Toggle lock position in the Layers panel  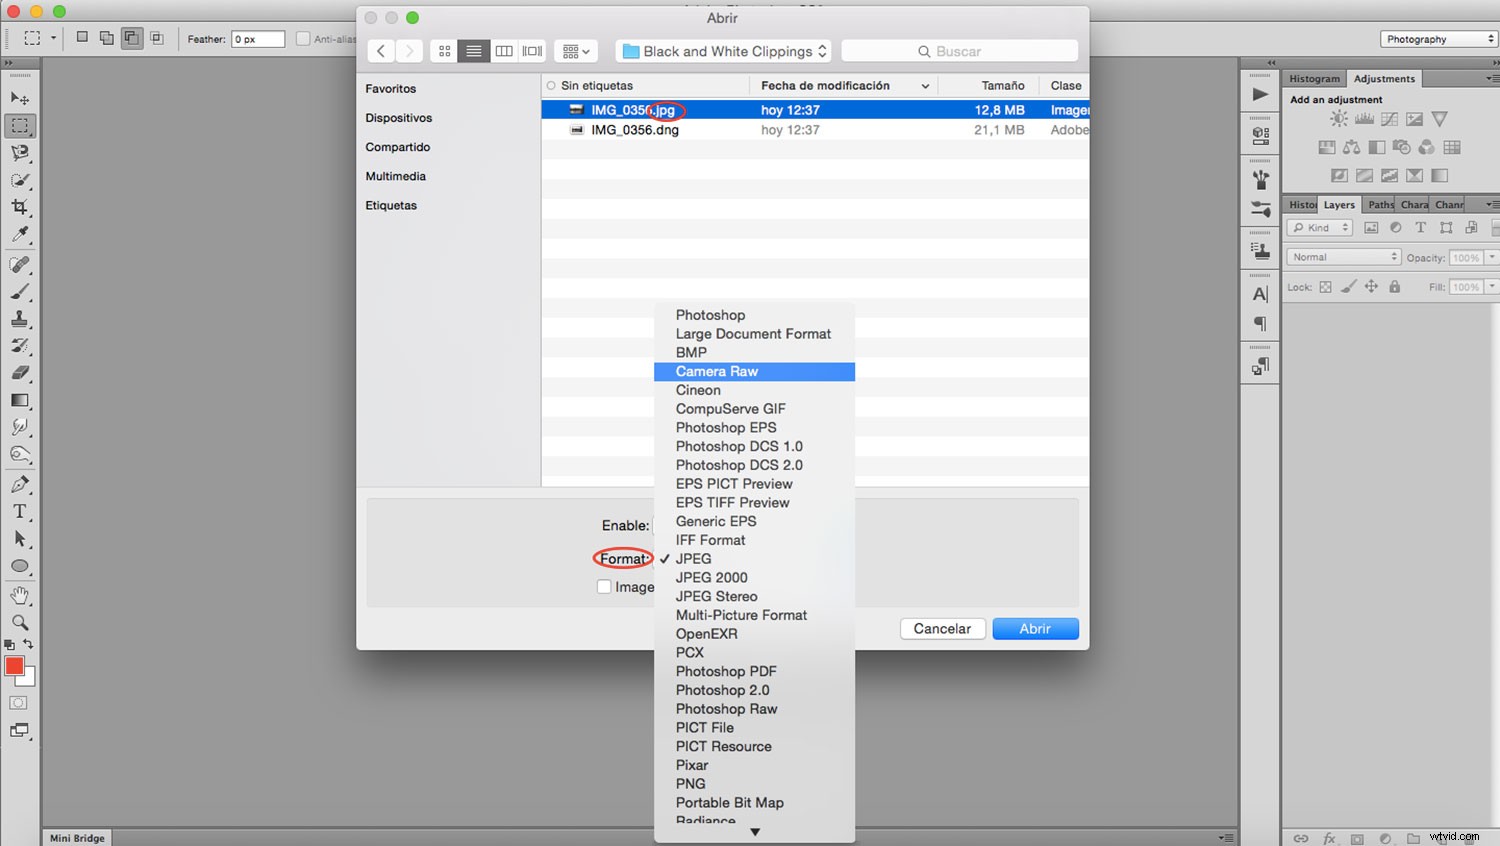1372,287
